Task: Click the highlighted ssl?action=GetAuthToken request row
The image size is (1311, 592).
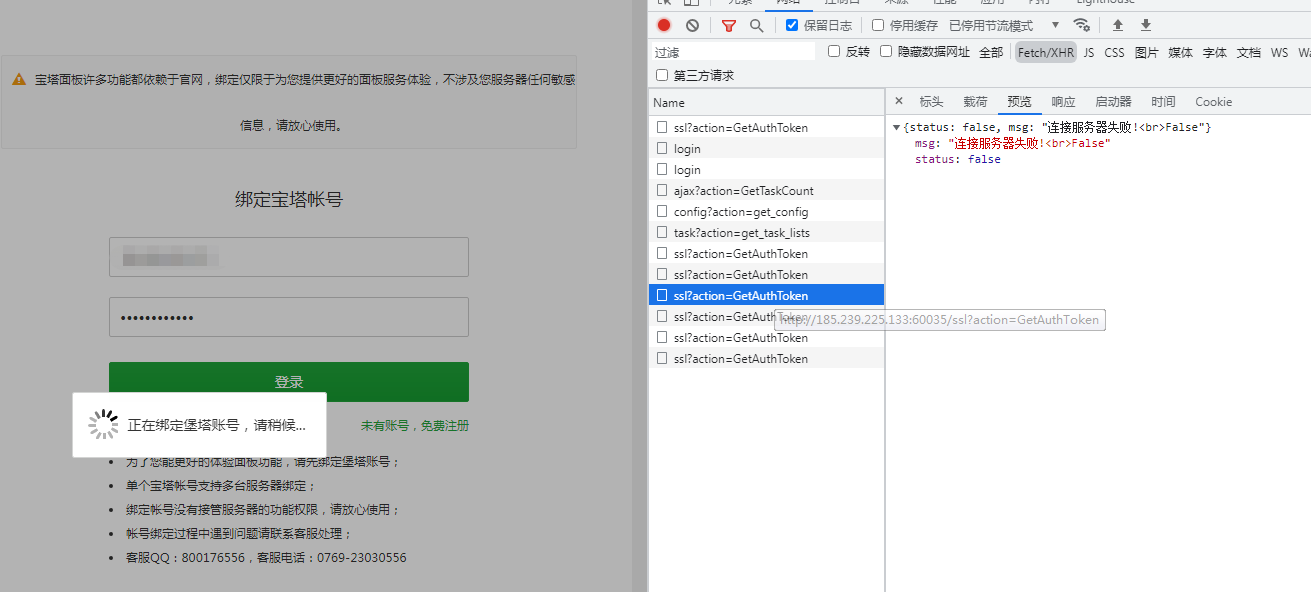Action: [766, 295]
